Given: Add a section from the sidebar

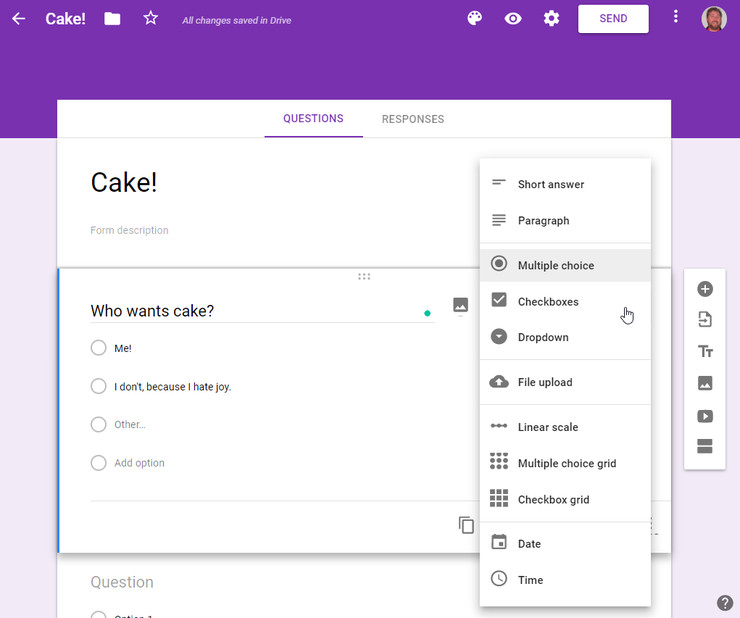Looking at the screenshot, I should coord(705,447).
